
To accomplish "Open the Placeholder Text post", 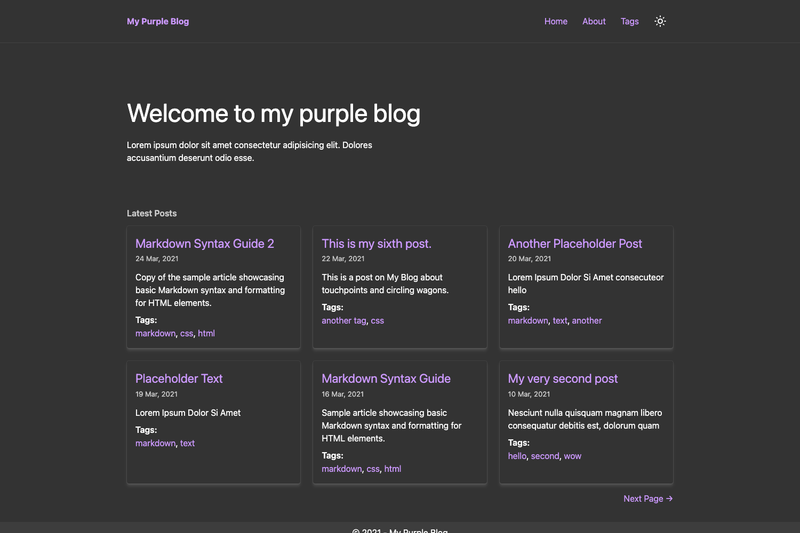I will [179, 378].
